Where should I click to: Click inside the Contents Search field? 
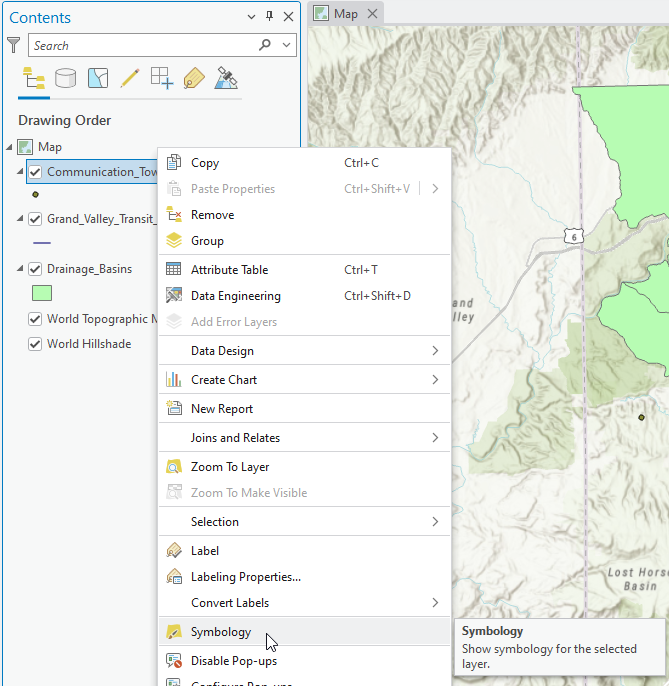pyautogui.click(x=140, y=45)
